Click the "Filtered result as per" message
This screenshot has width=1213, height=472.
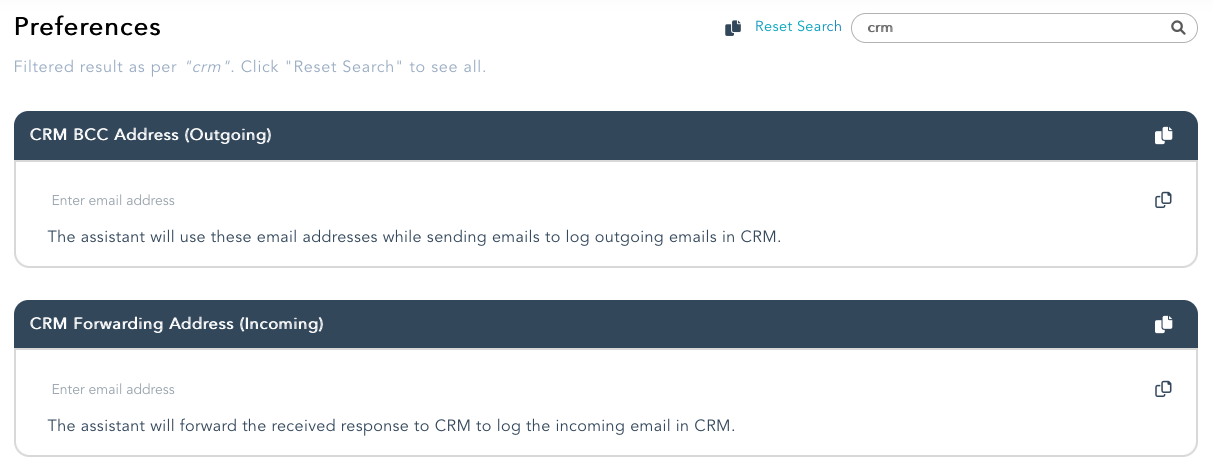click(250, 68)
